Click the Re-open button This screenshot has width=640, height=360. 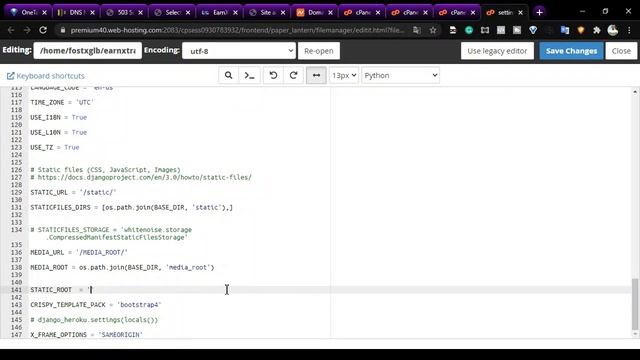click(x=319, y=51)
